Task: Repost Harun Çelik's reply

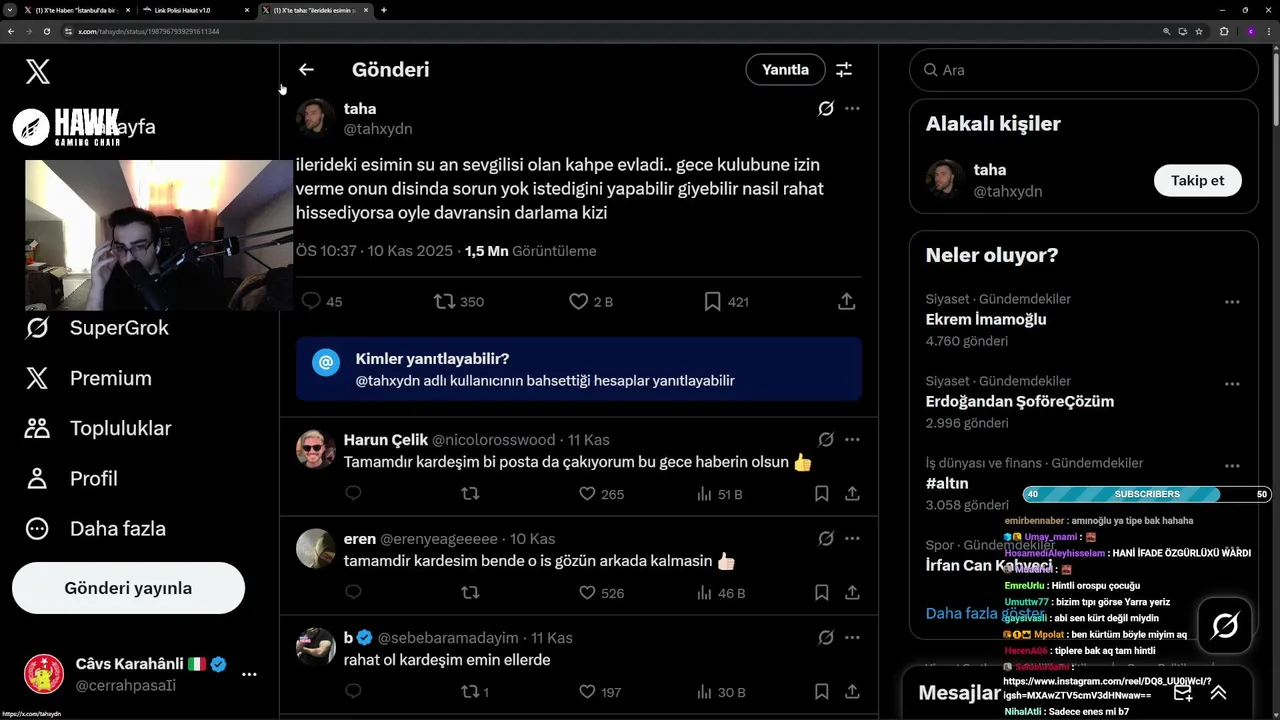Action: coord(470,493)
